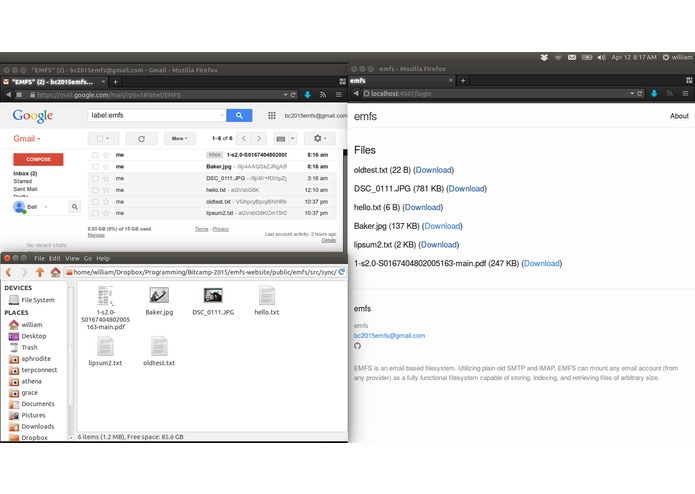Screen dimensions: 695x494
Task: Check the box for 1-s2.0 PDF email
Action: point(95,155)
